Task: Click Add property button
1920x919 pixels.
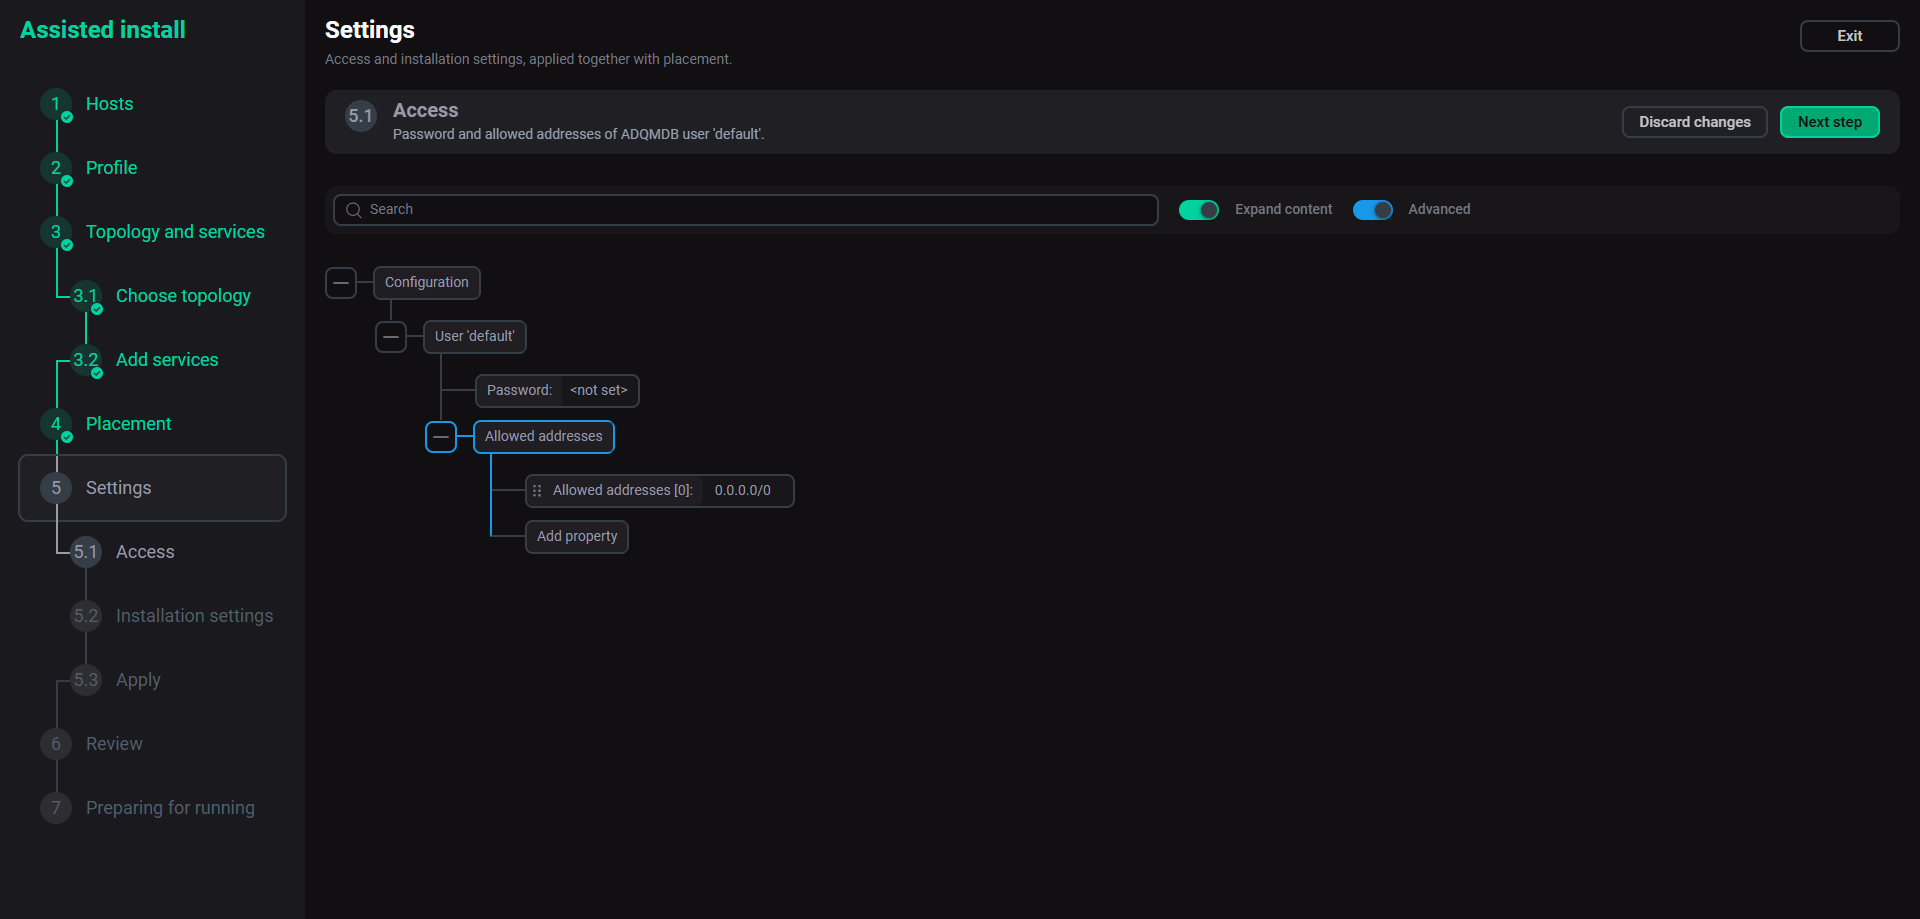Action: pos(577,537)
